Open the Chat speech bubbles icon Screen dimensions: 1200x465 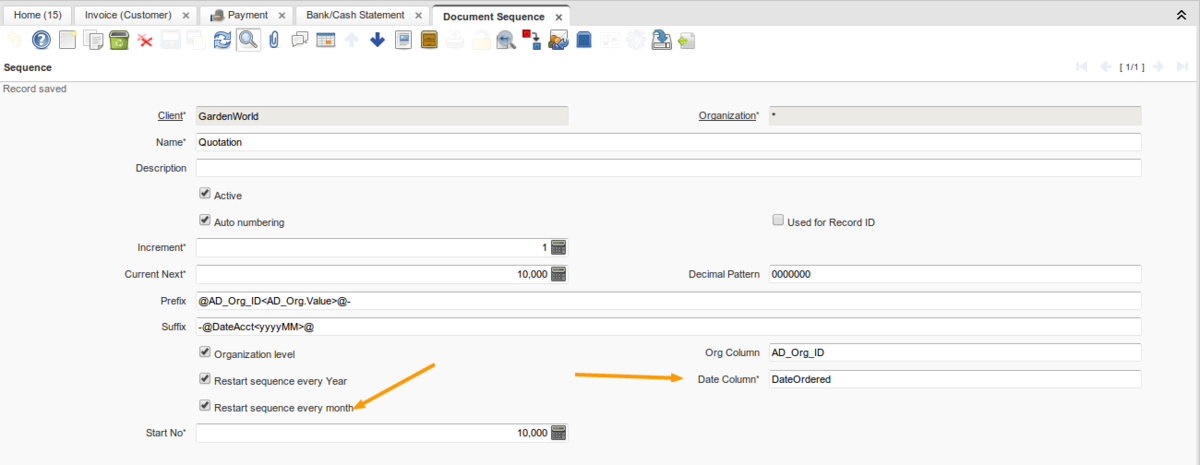coord(299,40)
